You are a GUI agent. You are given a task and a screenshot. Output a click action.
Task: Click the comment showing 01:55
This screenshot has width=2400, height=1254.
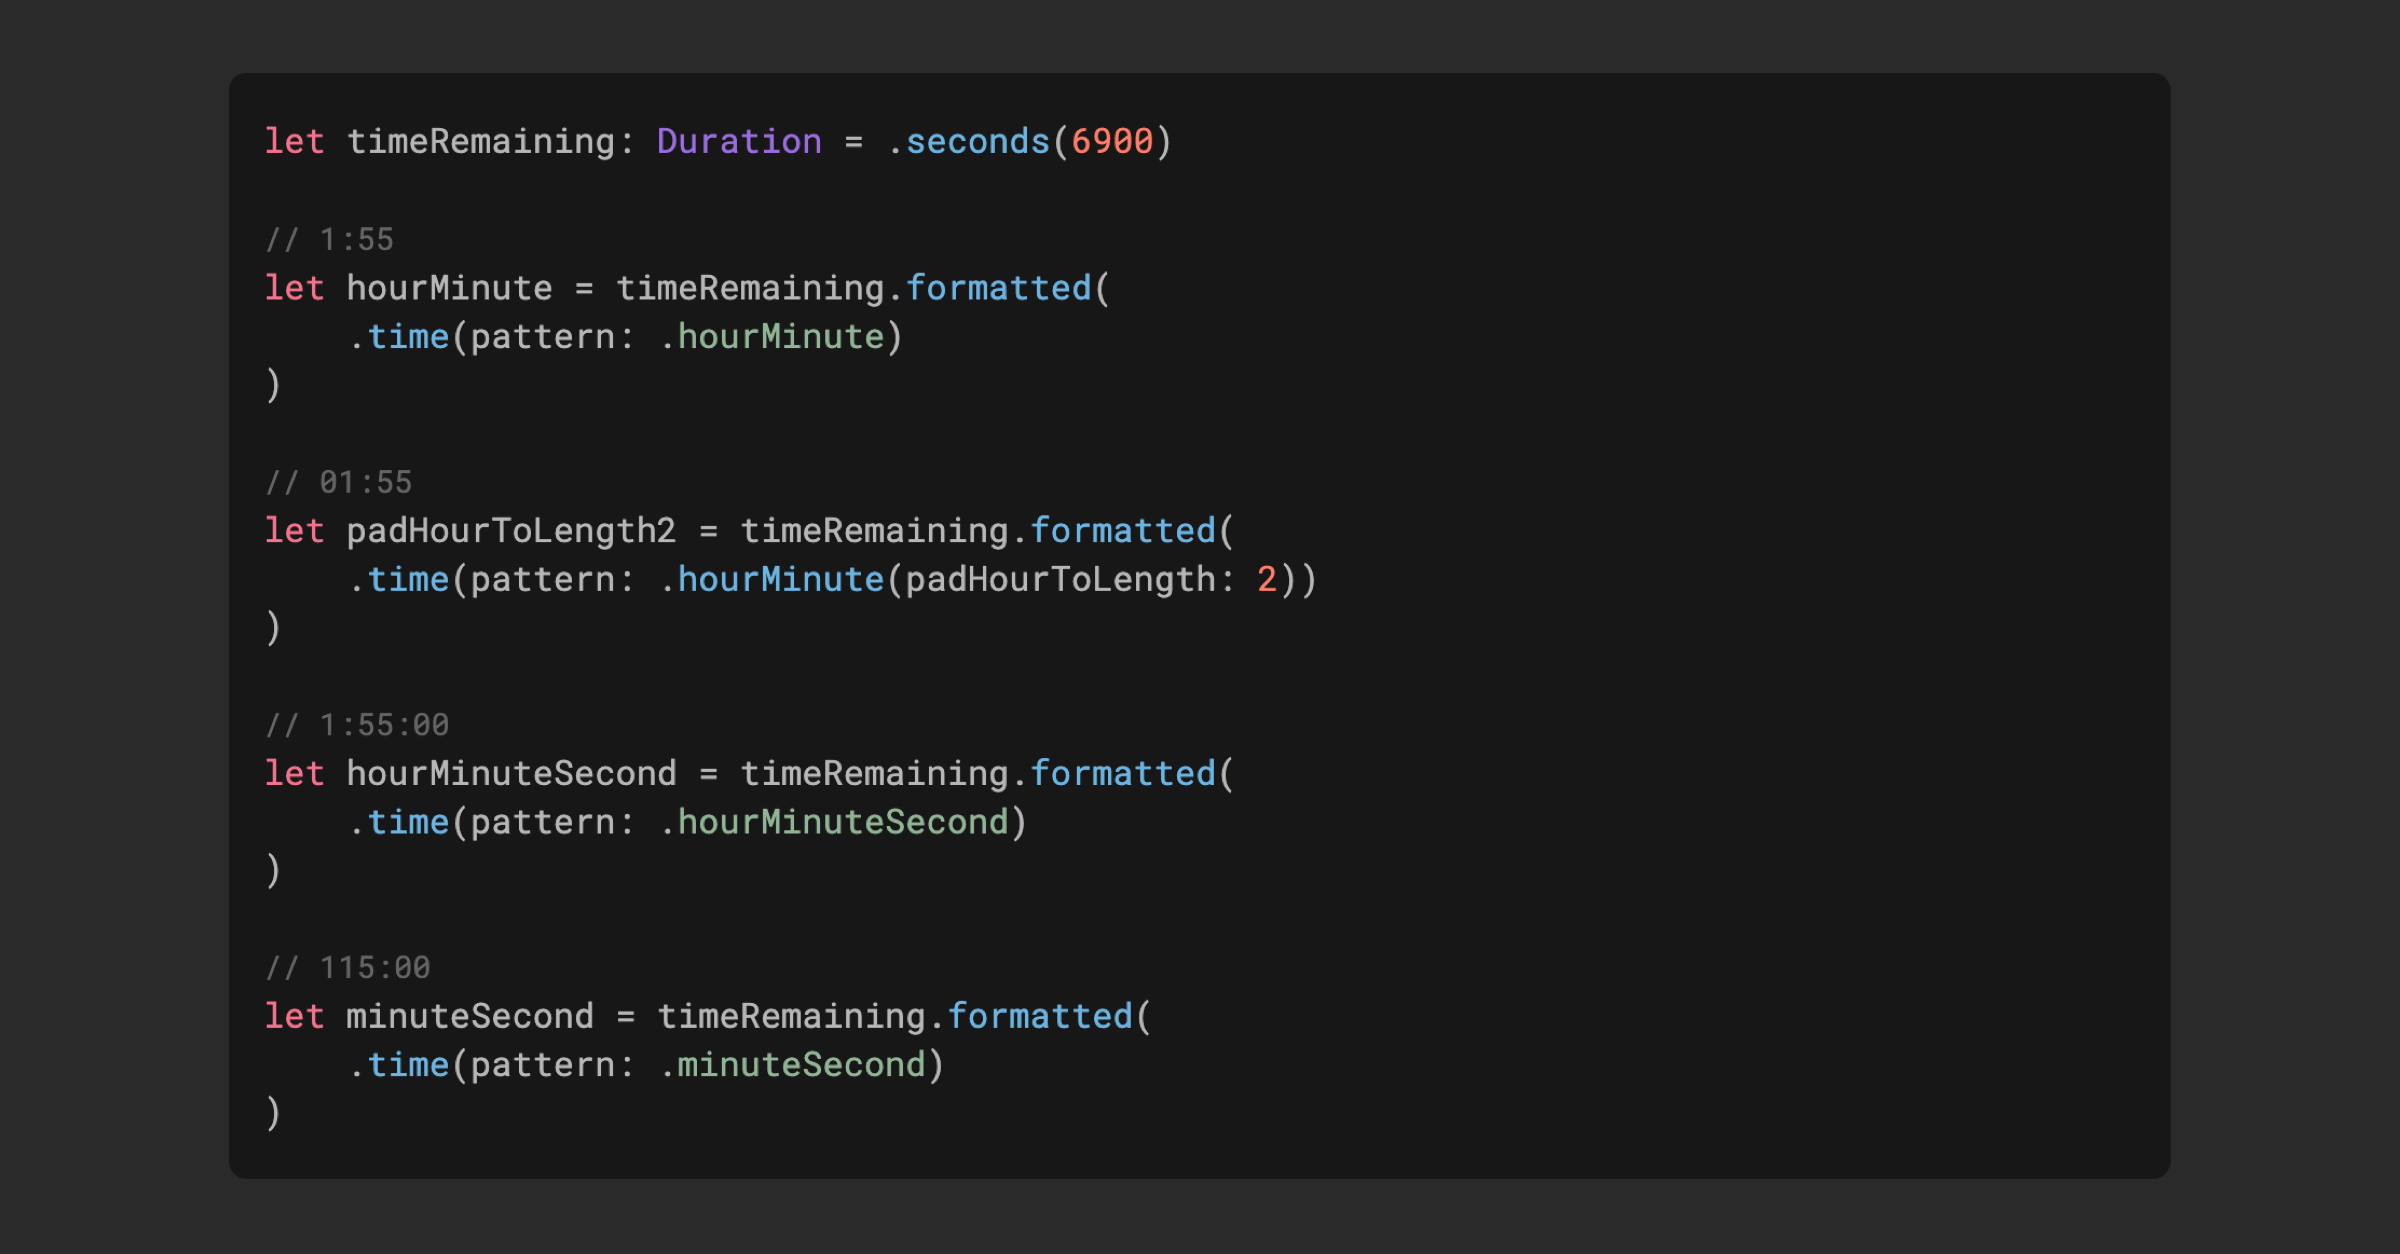[340, 481]
